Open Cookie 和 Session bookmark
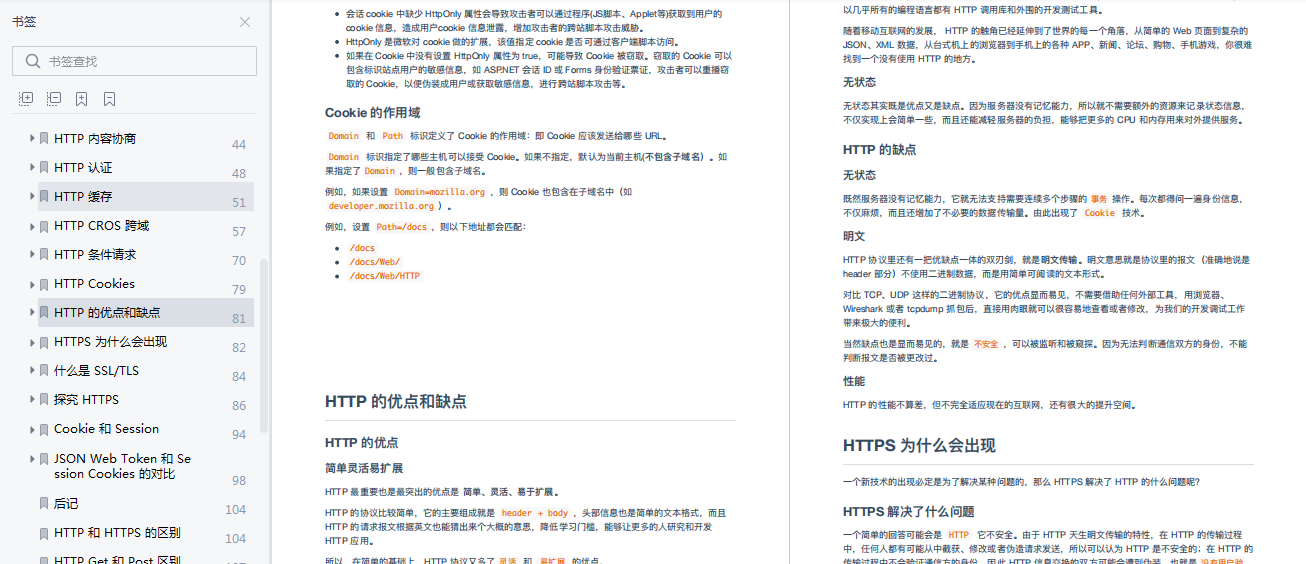The image size is (1306, 564). [x=106, y=428]
